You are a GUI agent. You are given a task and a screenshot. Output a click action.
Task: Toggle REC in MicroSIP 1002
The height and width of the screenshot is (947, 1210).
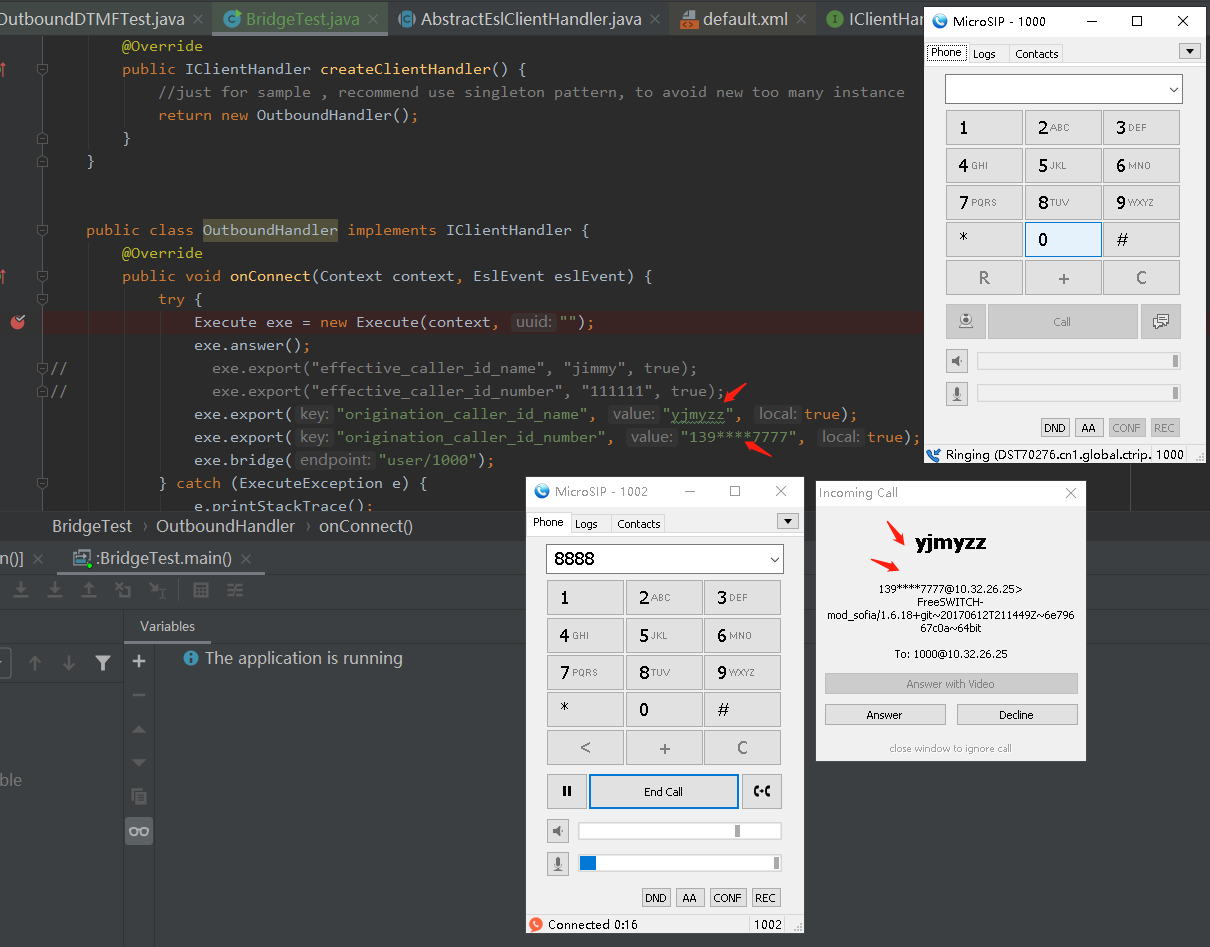click(765, 898)
